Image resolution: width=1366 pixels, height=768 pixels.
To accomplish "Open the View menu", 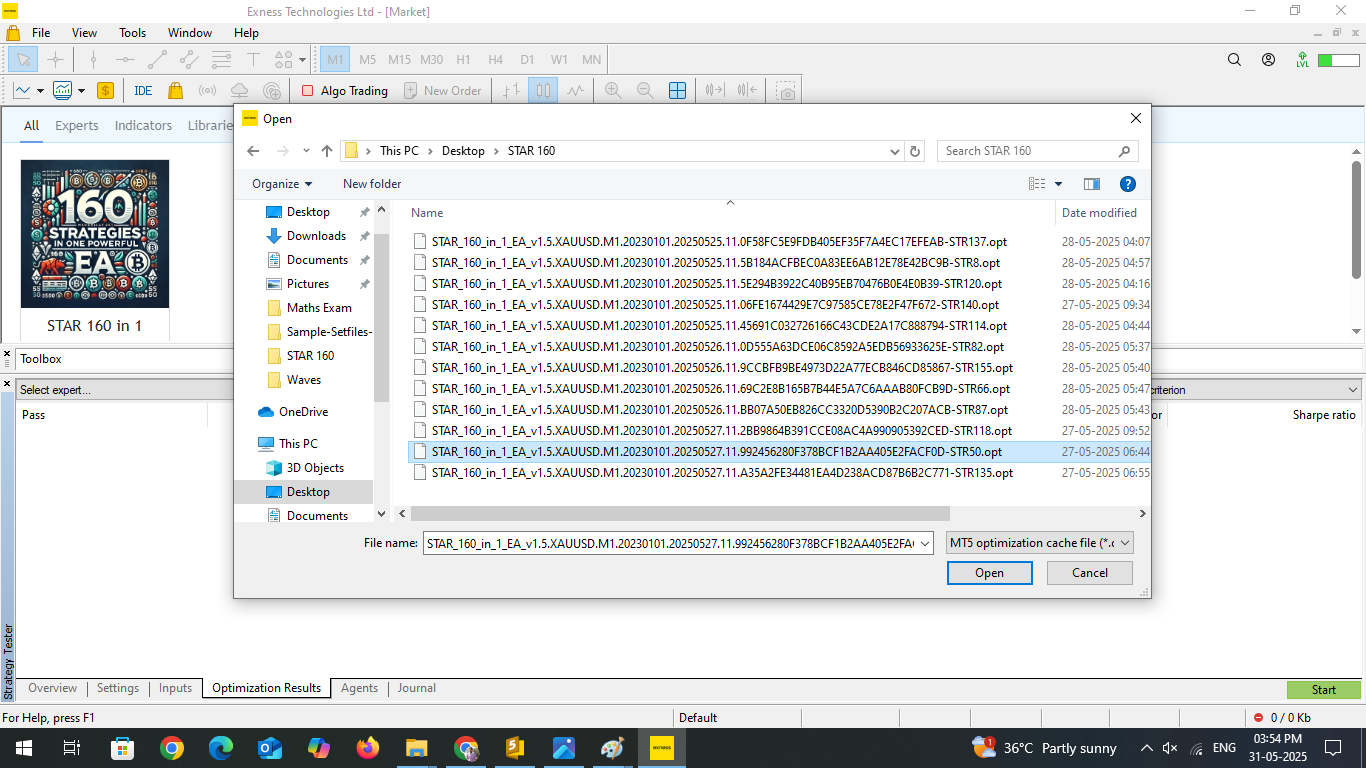I will 85,33.
